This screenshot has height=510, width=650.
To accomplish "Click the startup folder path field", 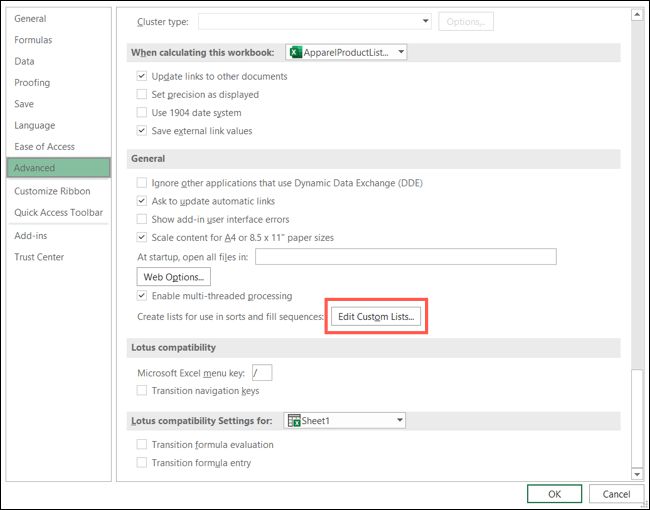I will point(405,257).
